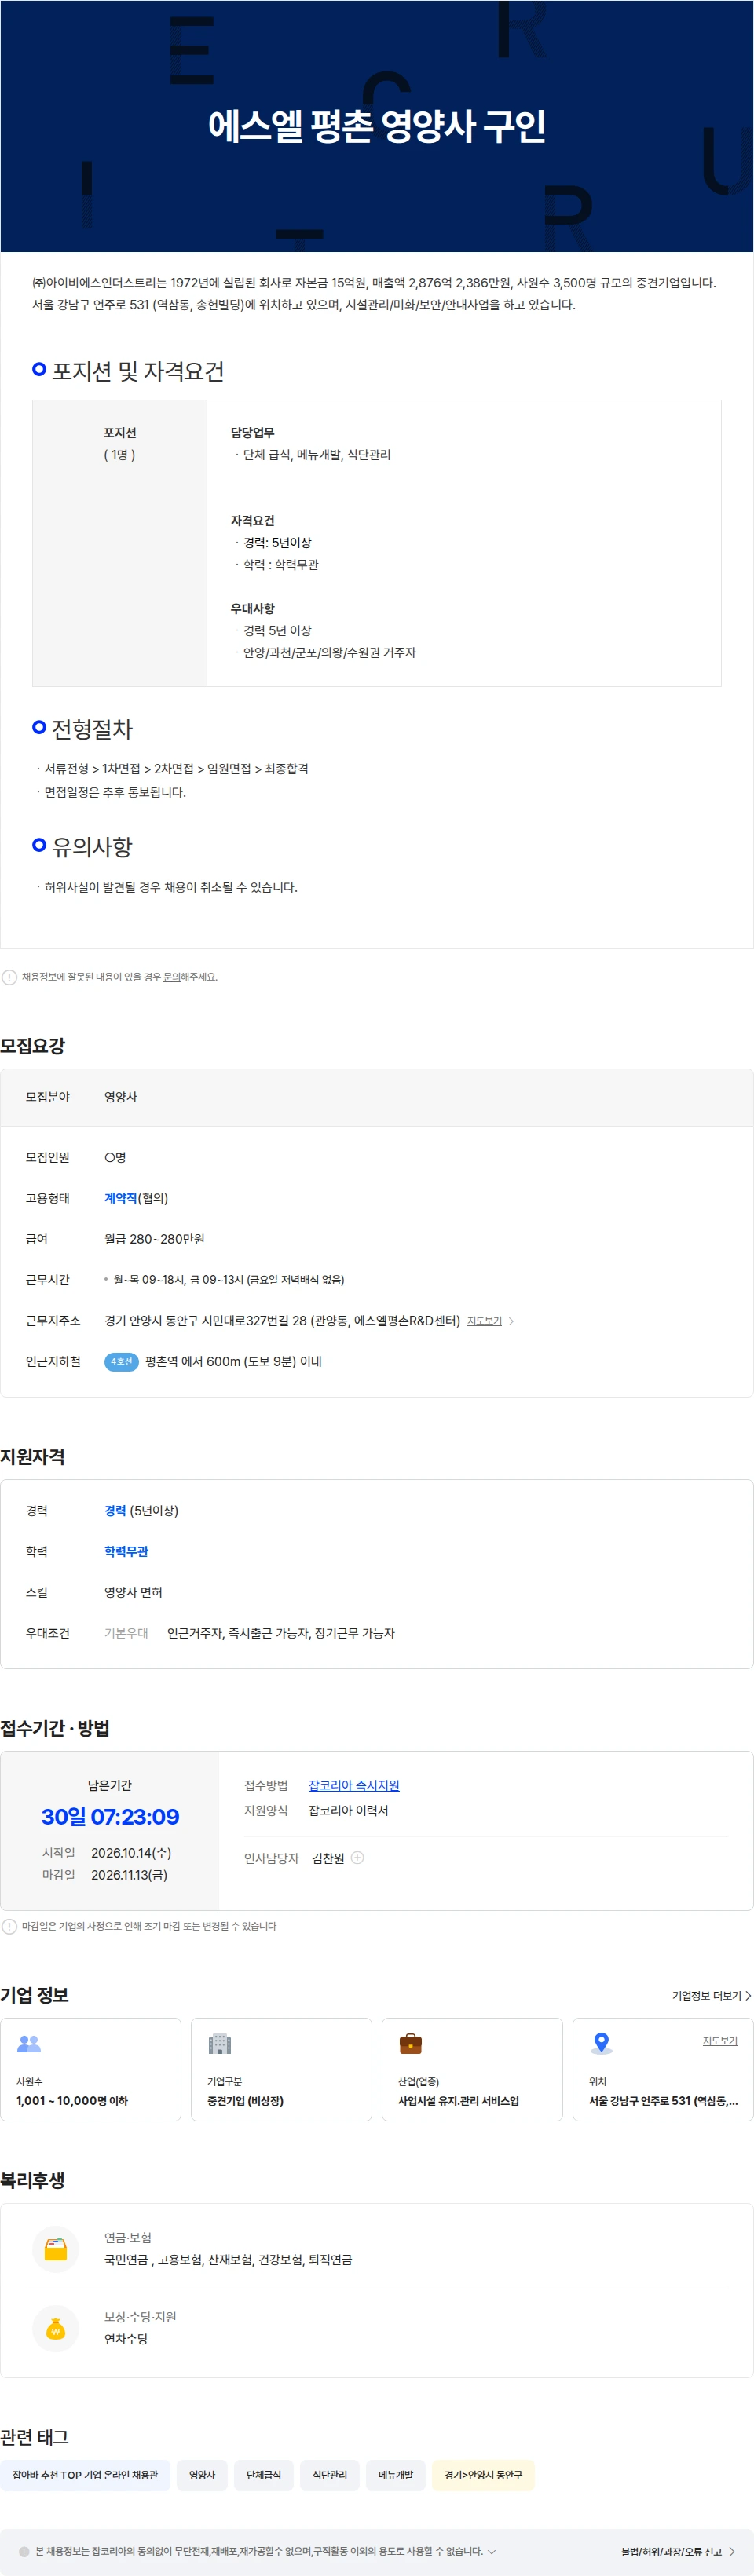Click the info icon beside 채용정보 notice

(9, 977)
